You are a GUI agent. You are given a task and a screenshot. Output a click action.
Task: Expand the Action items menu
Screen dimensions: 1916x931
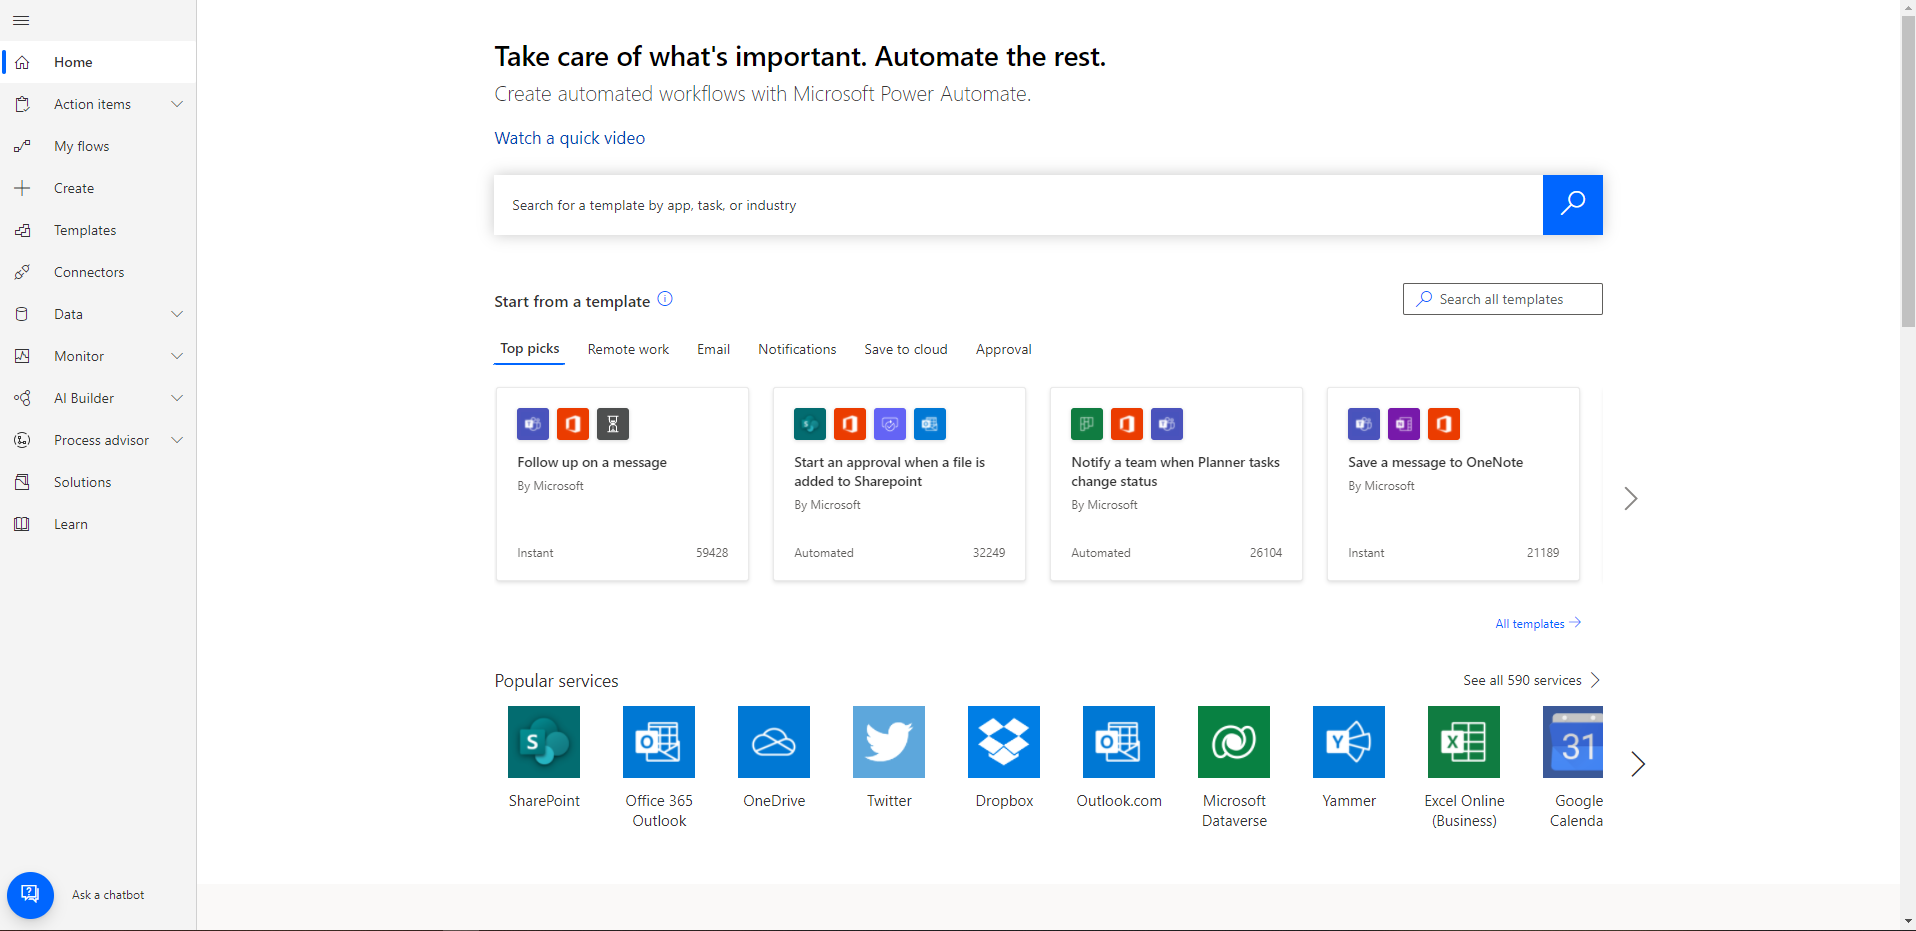click(177, 104)
